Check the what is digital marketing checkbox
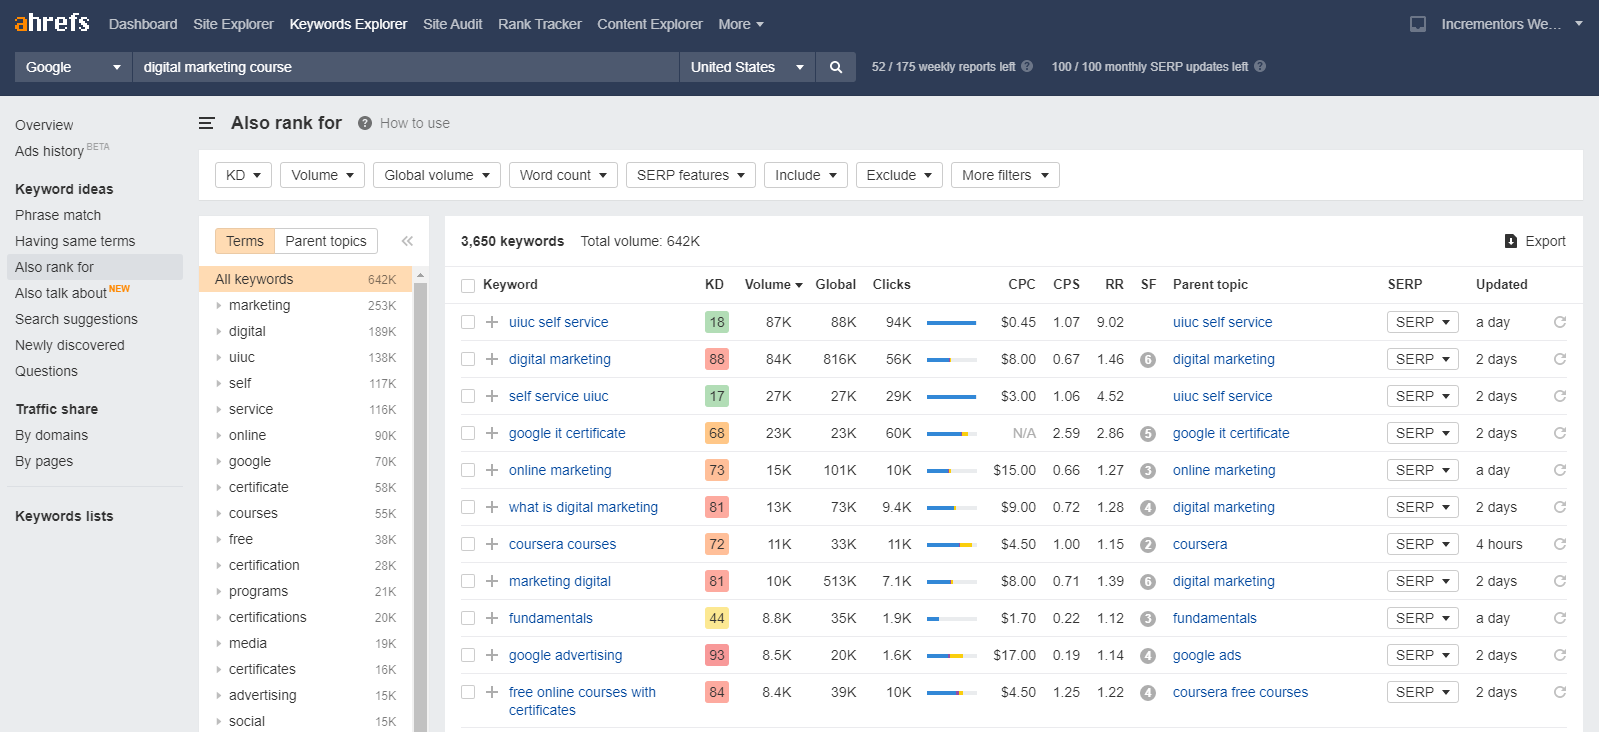 [x=468, y=507]
